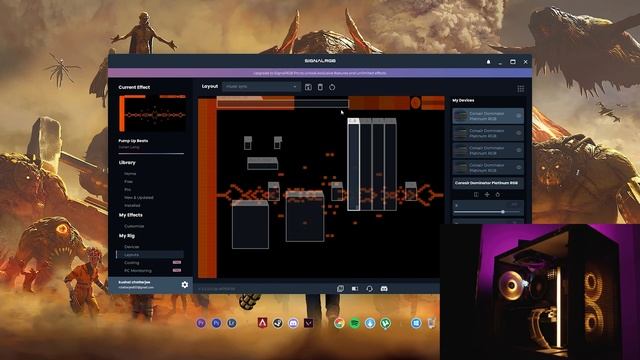Screen dimensions: 640x360
Task: Click the user account name in the sidebar
Action: (x=134, y=282)
